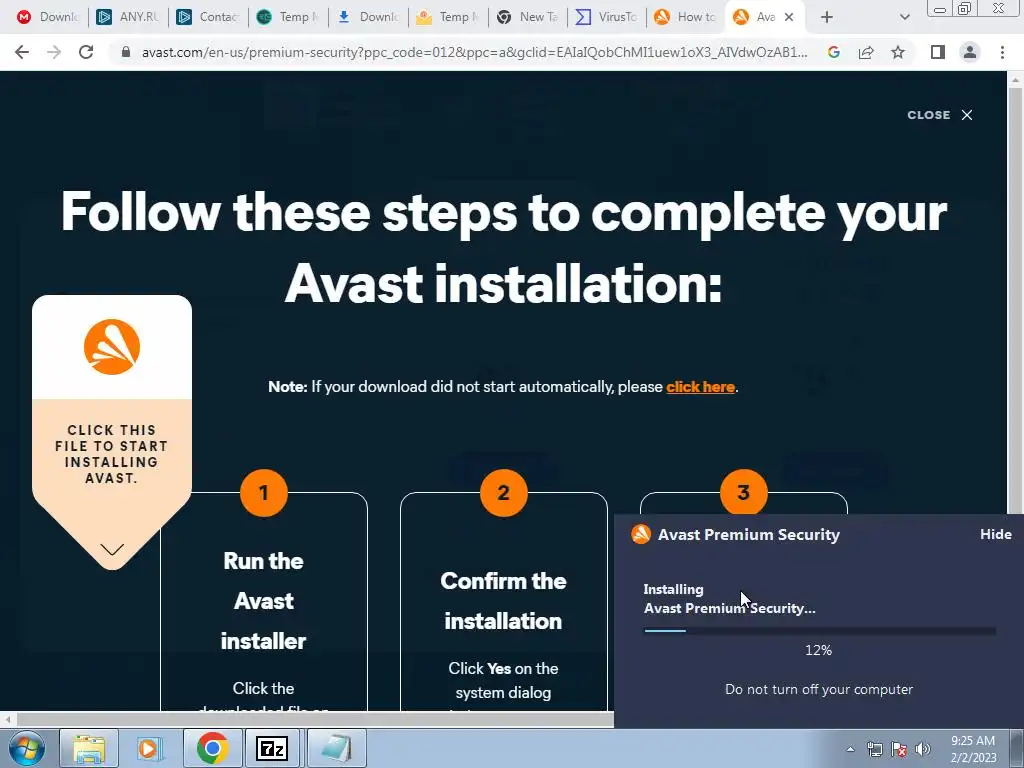This screenshot has height=768, width=1024.
Task: Click 'Do not turn off your computer' text
Action: [x=819, y=689]
